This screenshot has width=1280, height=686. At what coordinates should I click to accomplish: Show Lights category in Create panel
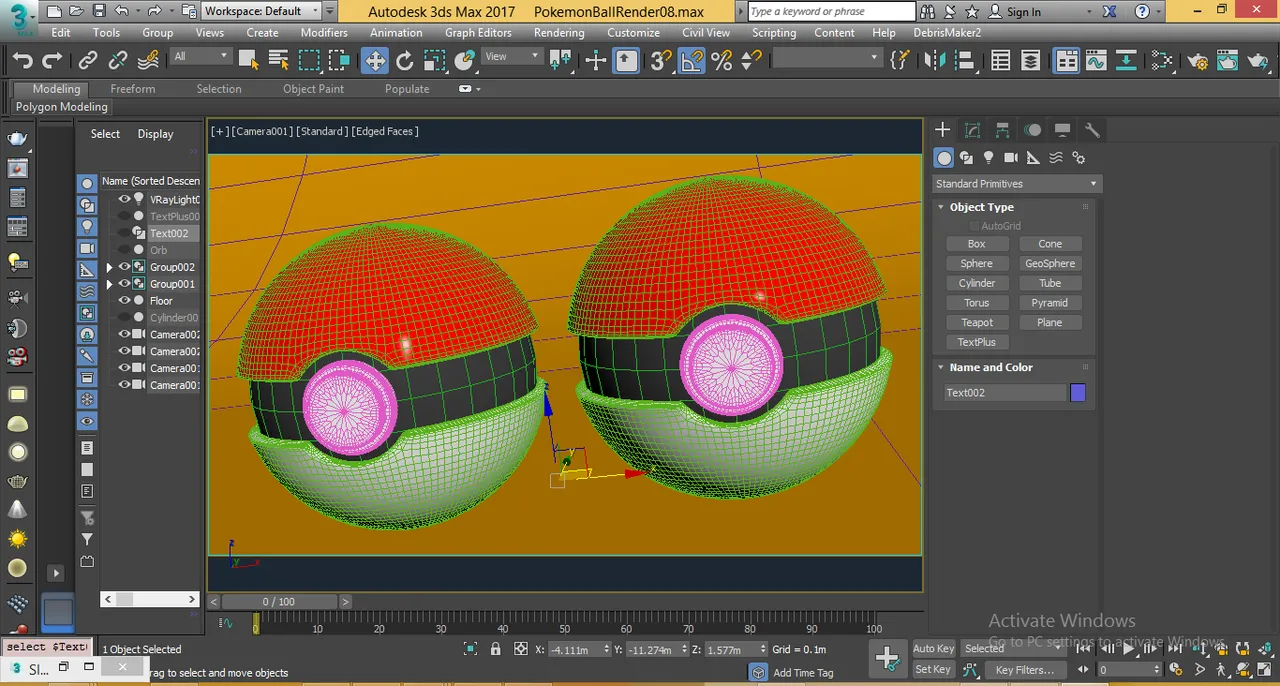(x=988, y=157)
